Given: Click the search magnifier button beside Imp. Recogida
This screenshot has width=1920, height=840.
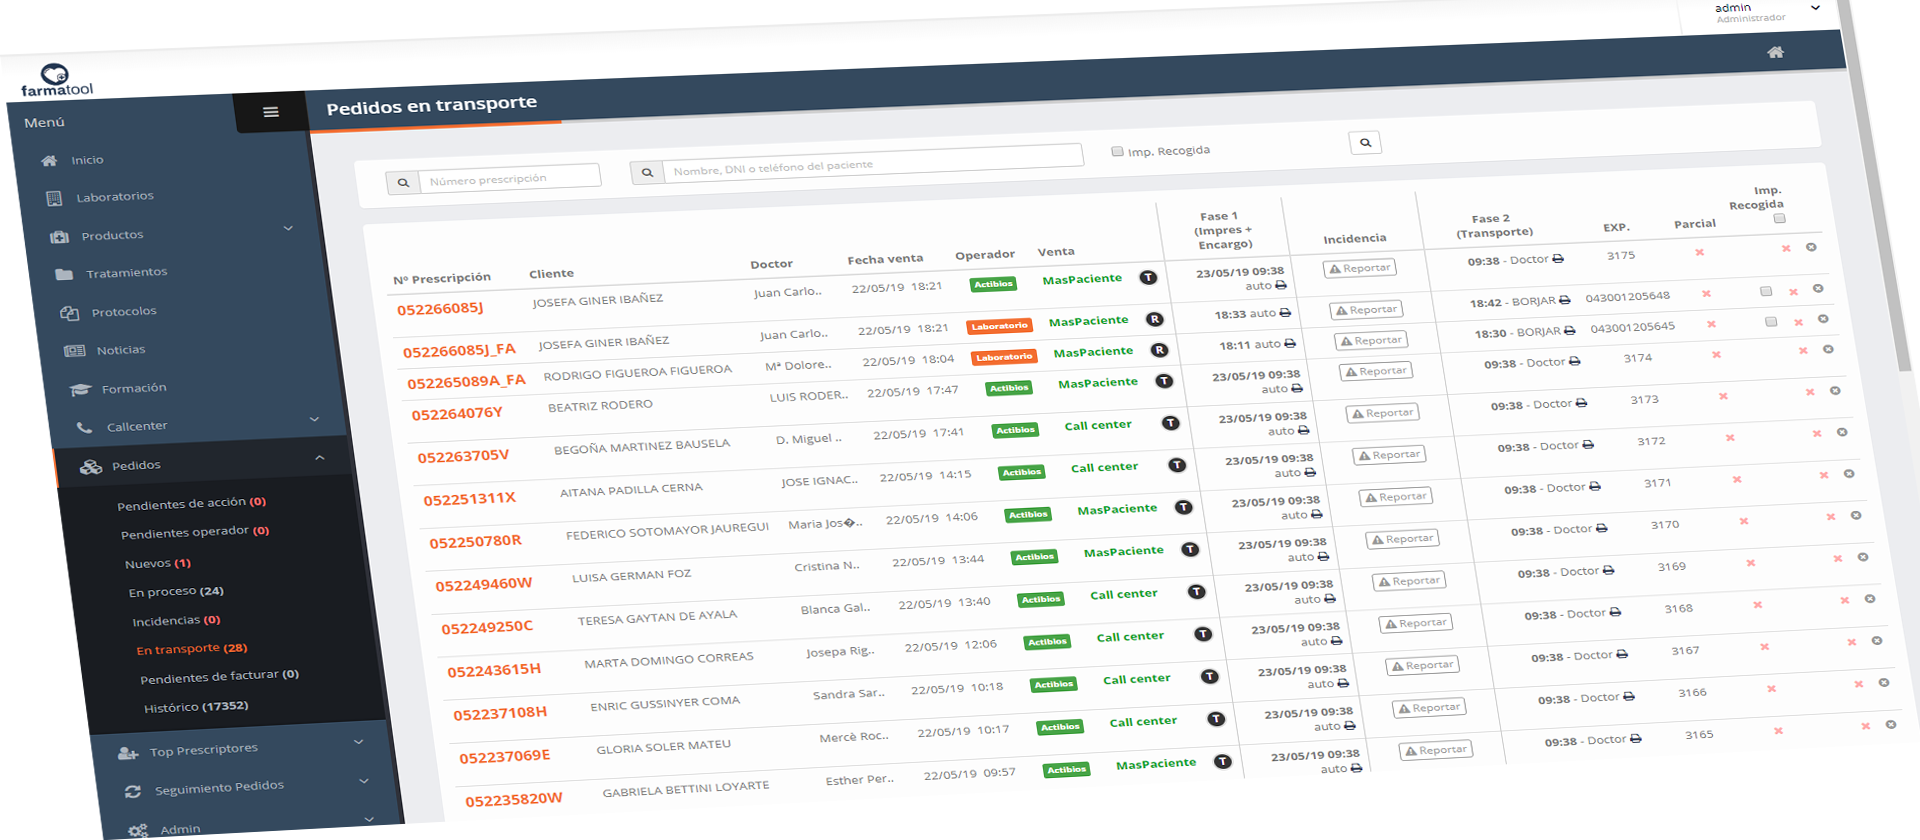Looking at the screenshot, I should [x=1364, y=143].
